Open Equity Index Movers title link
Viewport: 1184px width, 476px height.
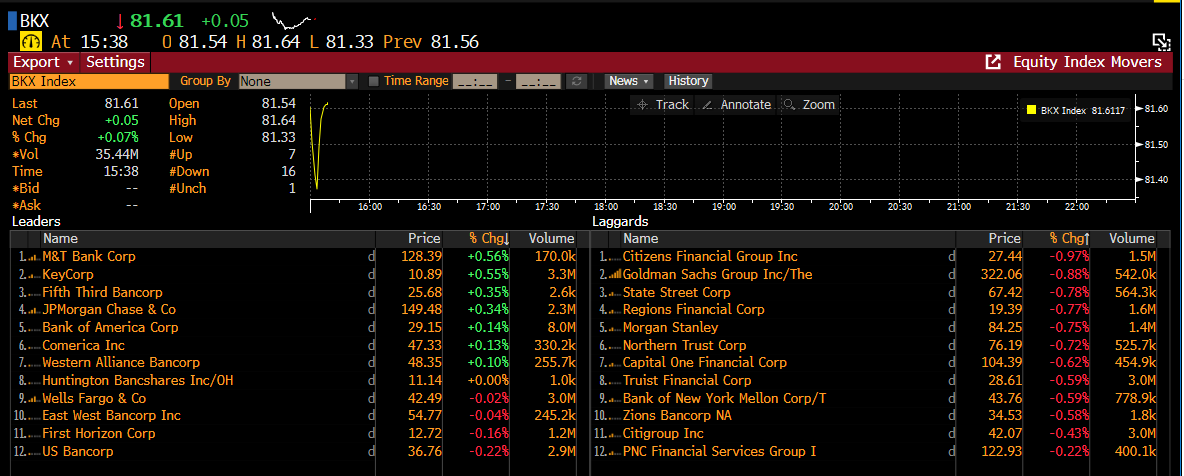point(1087,62)
